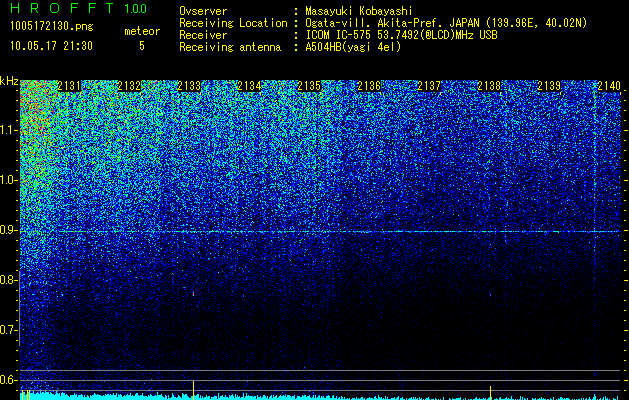This screenshot has width=629, height=400.
Task: Click the 'Receiving antenna' label
Action: point(230,47)
